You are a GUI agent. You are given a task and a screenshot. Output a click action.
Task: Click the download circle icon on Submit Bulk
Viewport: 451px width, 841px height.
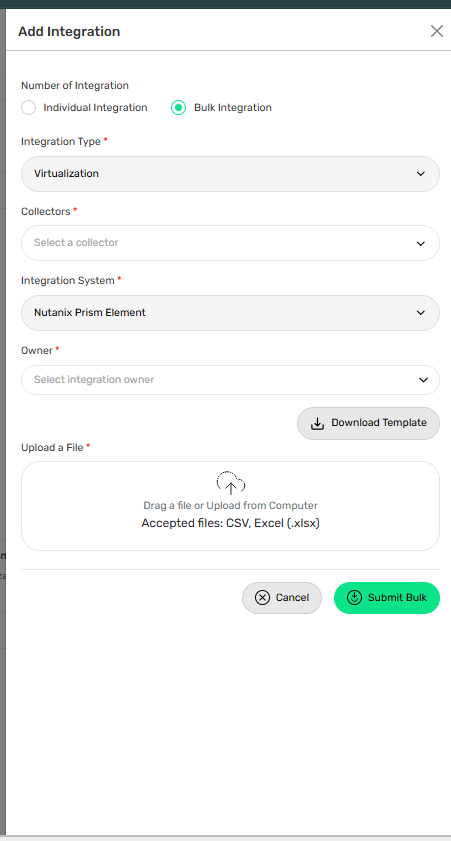354,597
